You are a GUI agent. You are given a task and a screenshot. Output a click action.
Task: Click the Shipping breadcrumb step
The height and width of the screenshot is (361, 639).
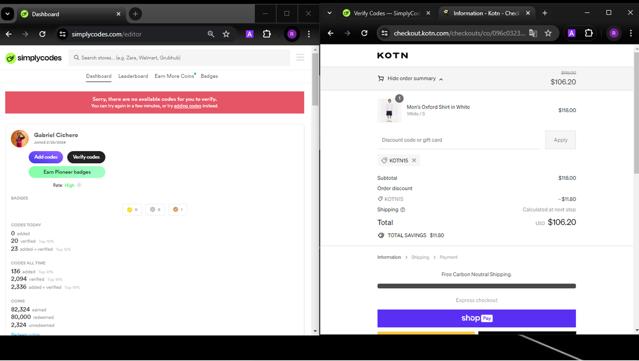[420, 257]
